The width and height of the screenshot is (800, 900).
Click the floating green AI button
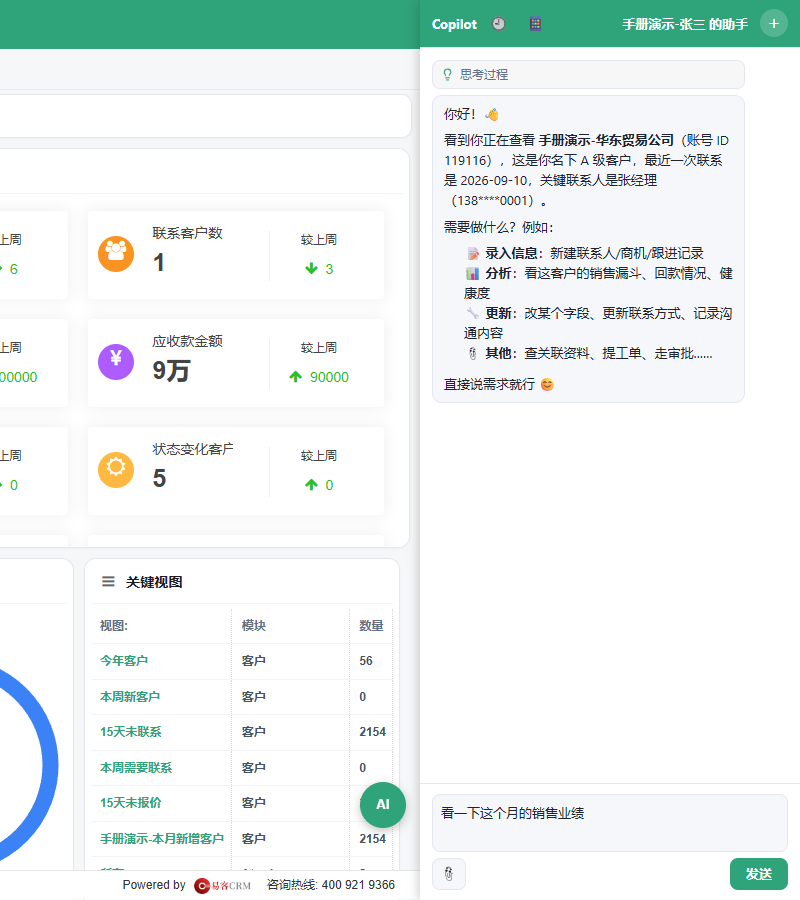[x=383, y=805]
